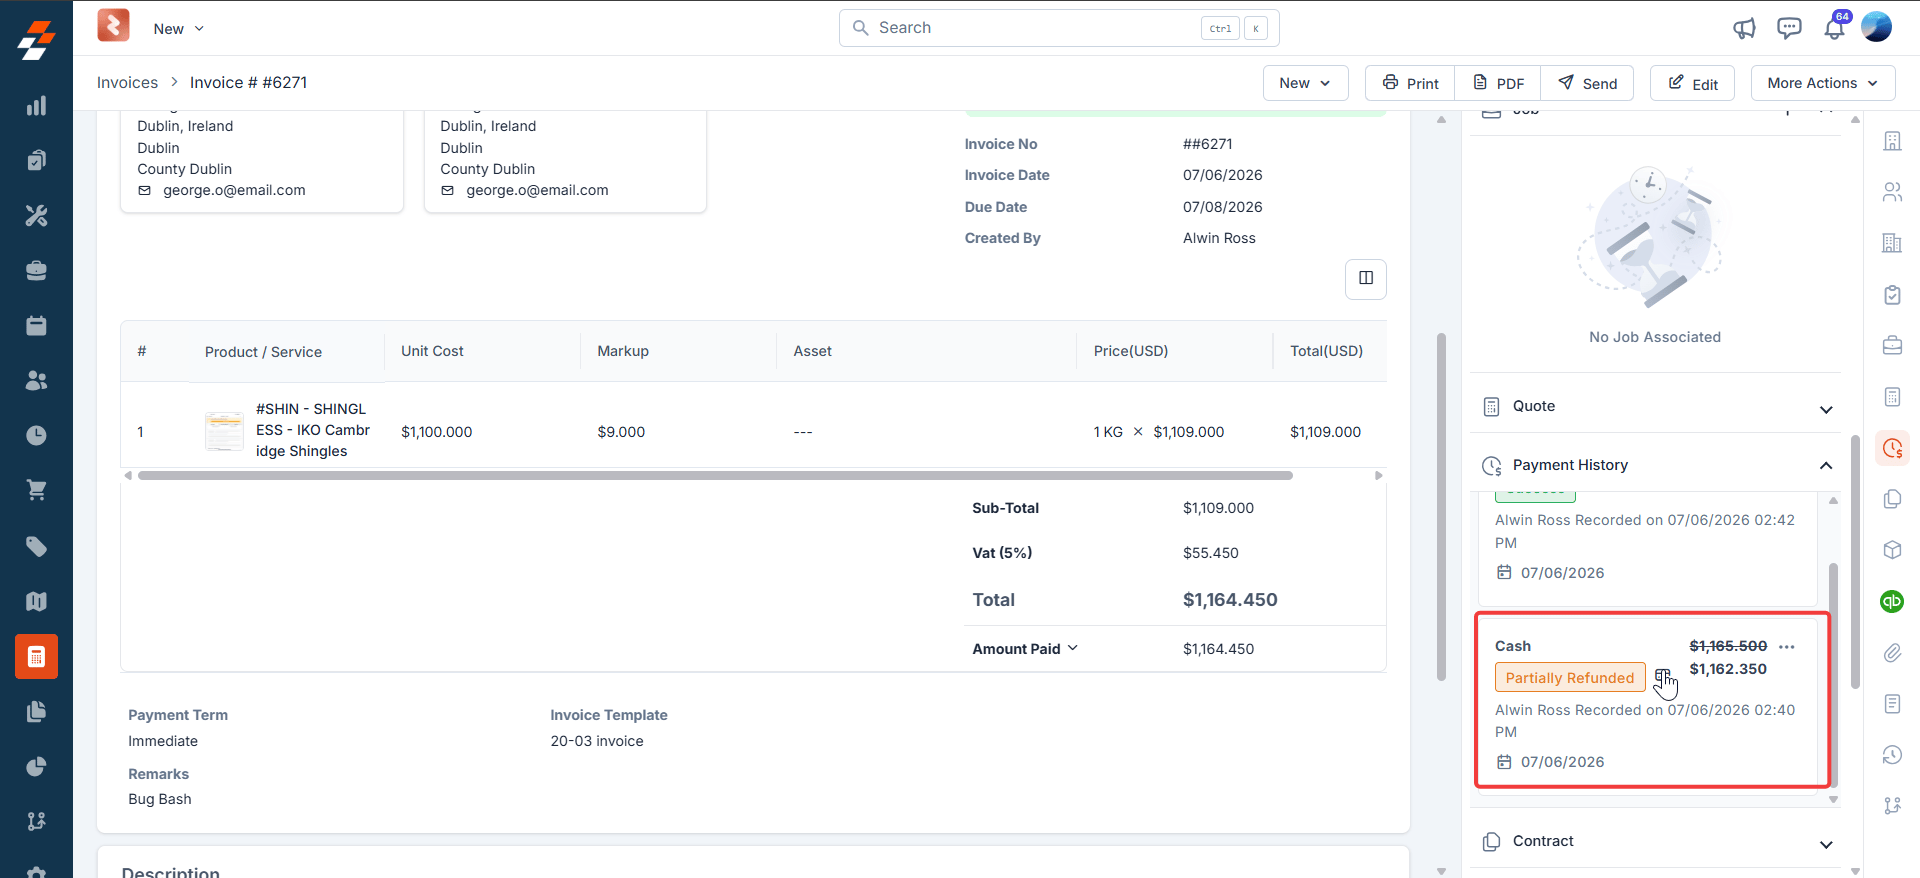1920x878 pixels.
Task: Click the Search input field
Action: pyautogui.click(x=1059, y=28)
